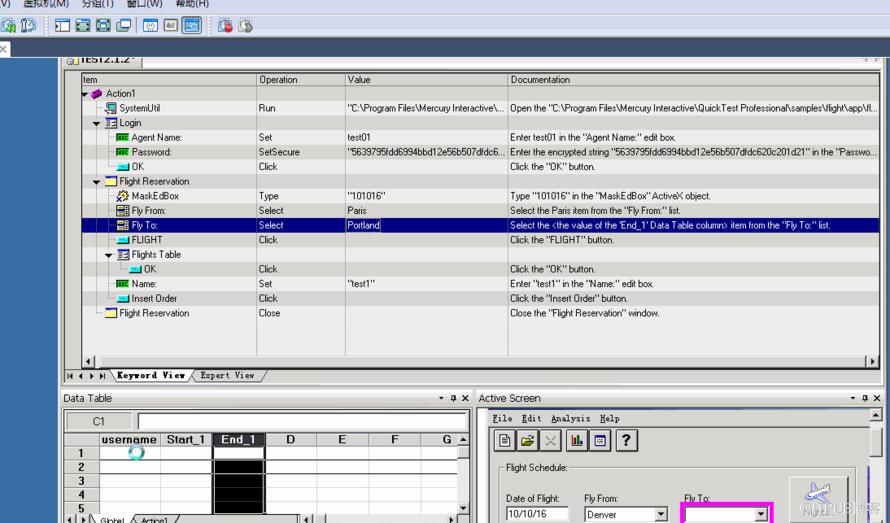890x523 pixels.
Task: Switch to the Expert View tab
Action: tap(227, 375)
